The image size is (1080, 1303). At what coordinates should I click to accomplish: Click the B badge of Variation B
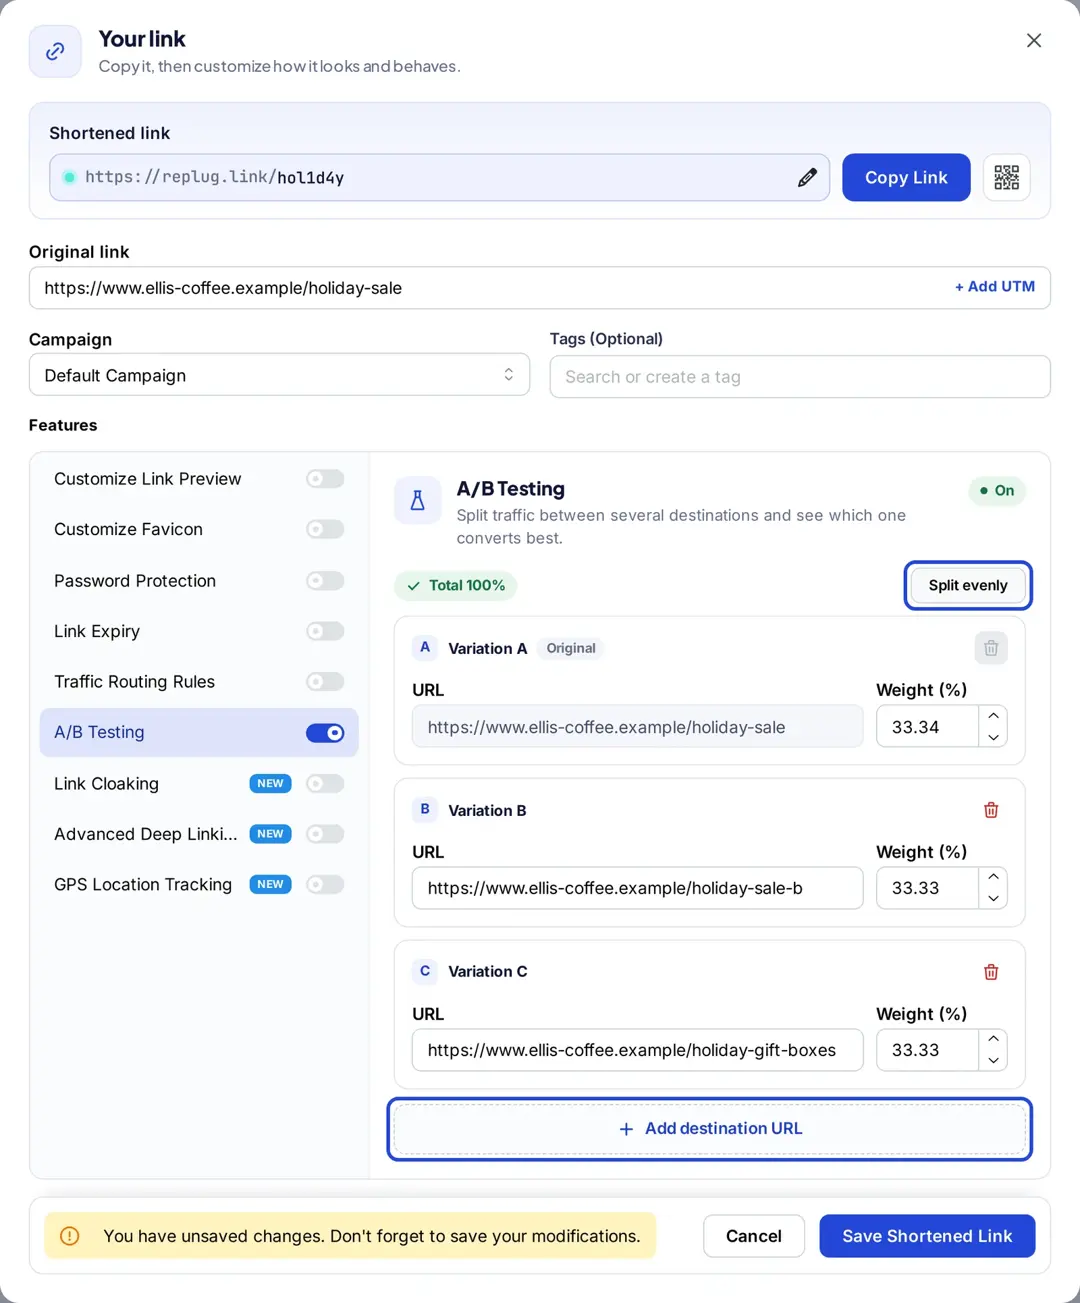[x=425, y=809]
